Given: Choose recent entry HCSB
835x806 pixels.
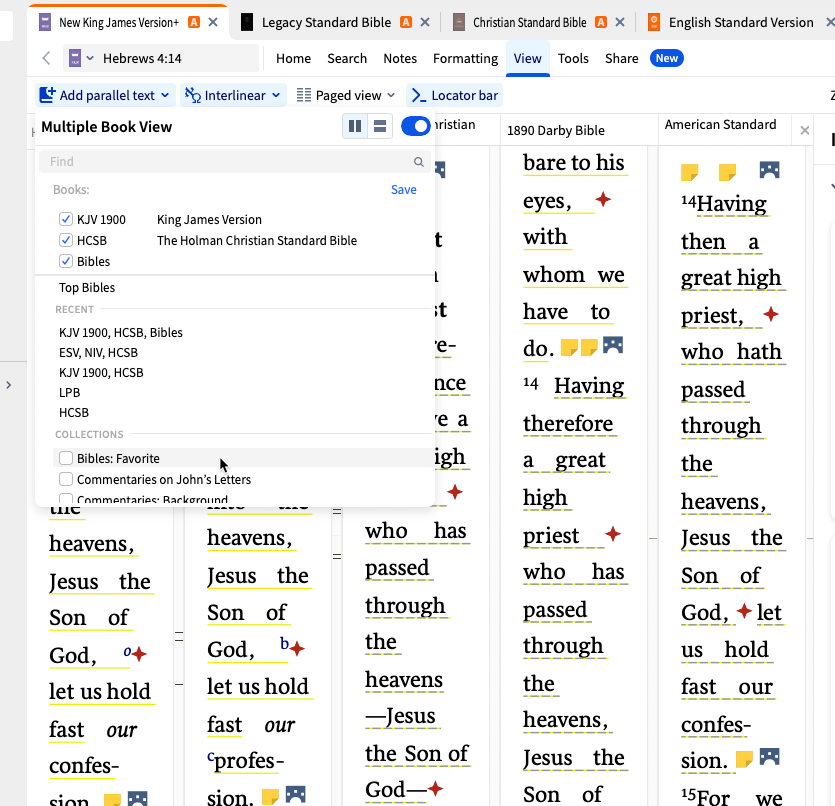Looking at the screenshot, I should click(x=74, y=413).
